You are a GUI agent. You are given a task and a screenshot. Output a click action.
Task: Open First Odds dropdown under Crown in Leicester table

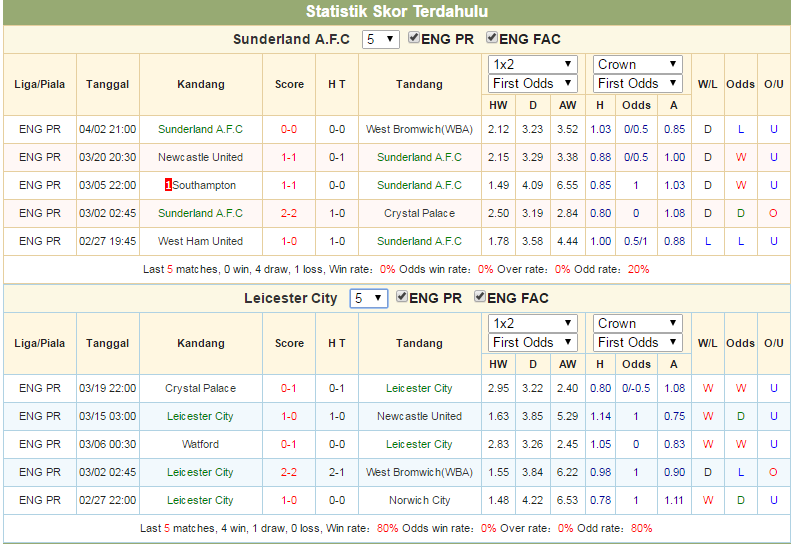638,342
